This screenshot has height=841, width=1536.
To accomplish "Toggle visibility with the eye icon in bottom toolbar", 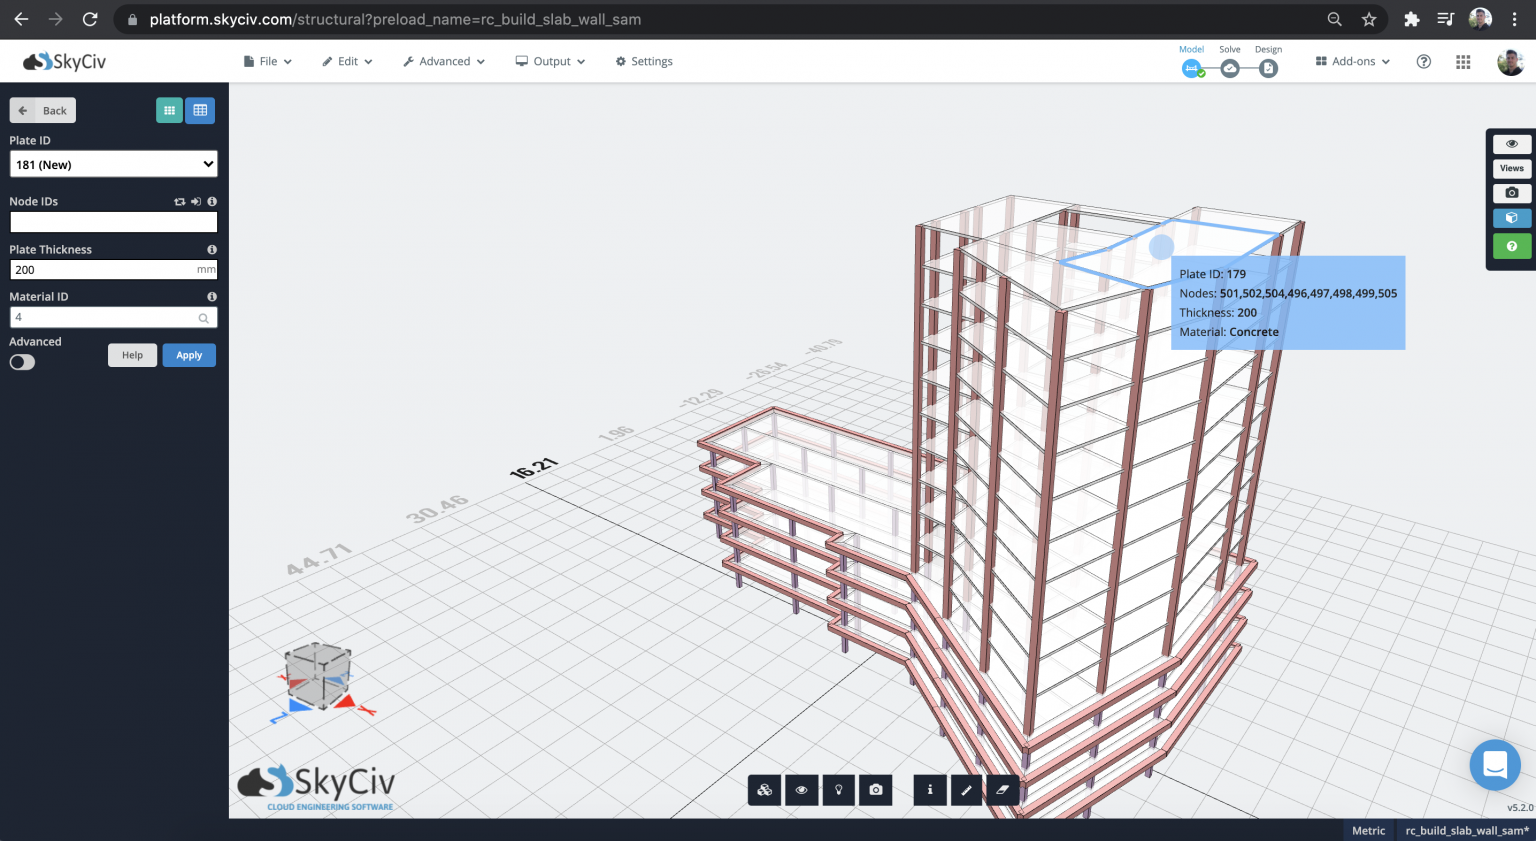I will 801,789.
